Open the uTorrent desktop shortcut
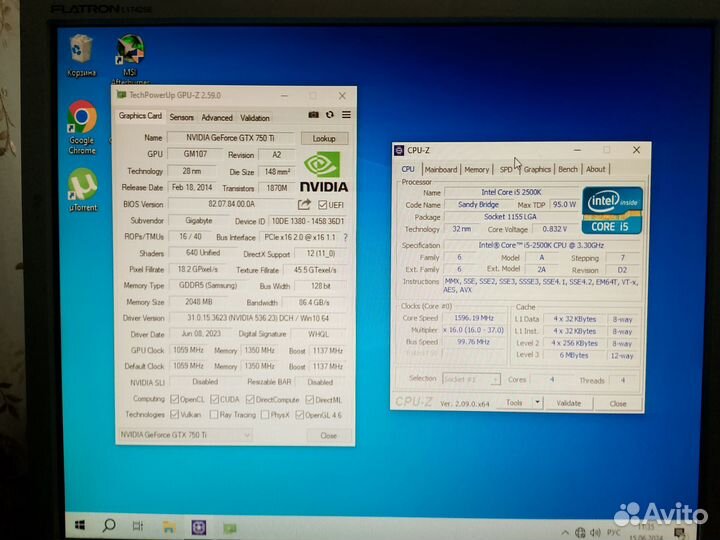Screen dimensions: 720x540 point(83,190)
